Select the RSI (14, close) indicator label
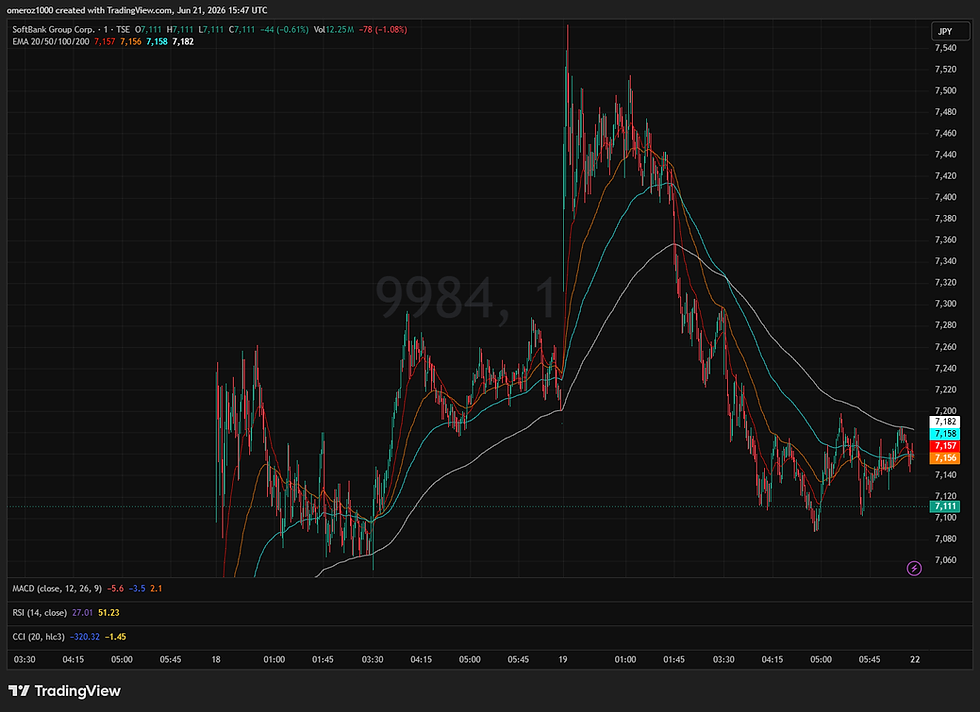980x712 pixels. point(39,613)
